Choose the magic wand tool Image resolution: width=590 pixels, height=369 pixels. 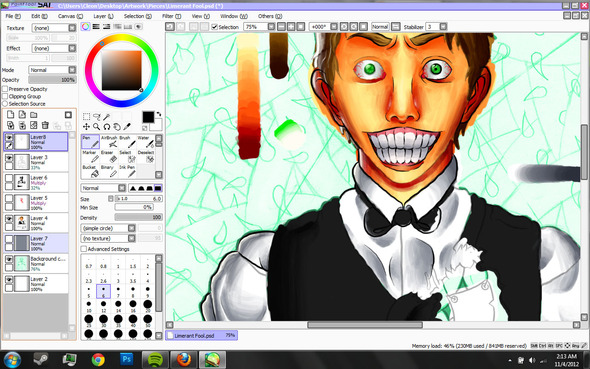107,117
